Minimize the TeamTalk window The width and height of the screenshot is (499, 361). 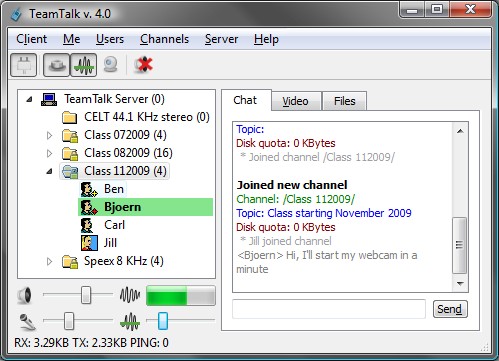tap(412, 10)
